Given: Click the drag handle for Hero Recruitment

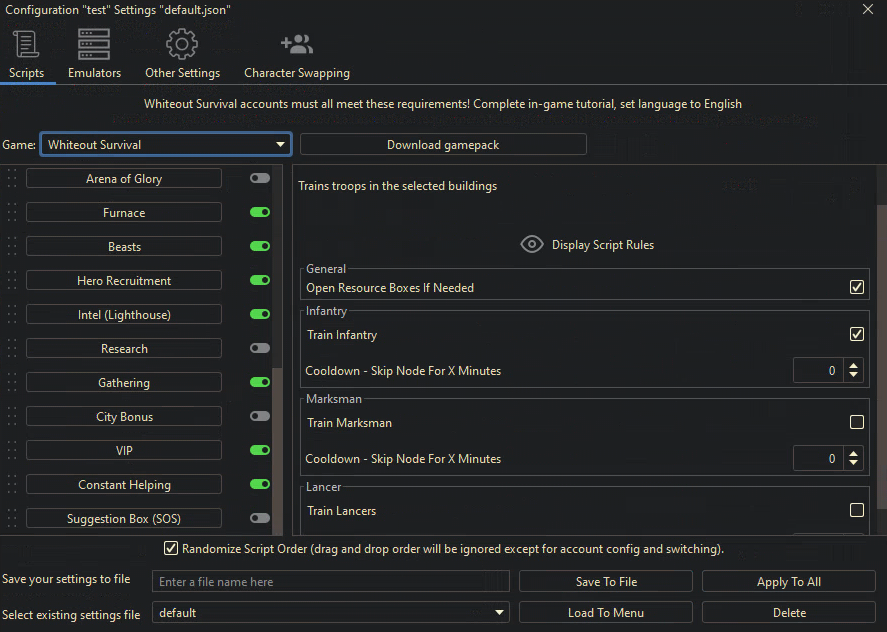Looking at the screenshot, I should [12, 281].
